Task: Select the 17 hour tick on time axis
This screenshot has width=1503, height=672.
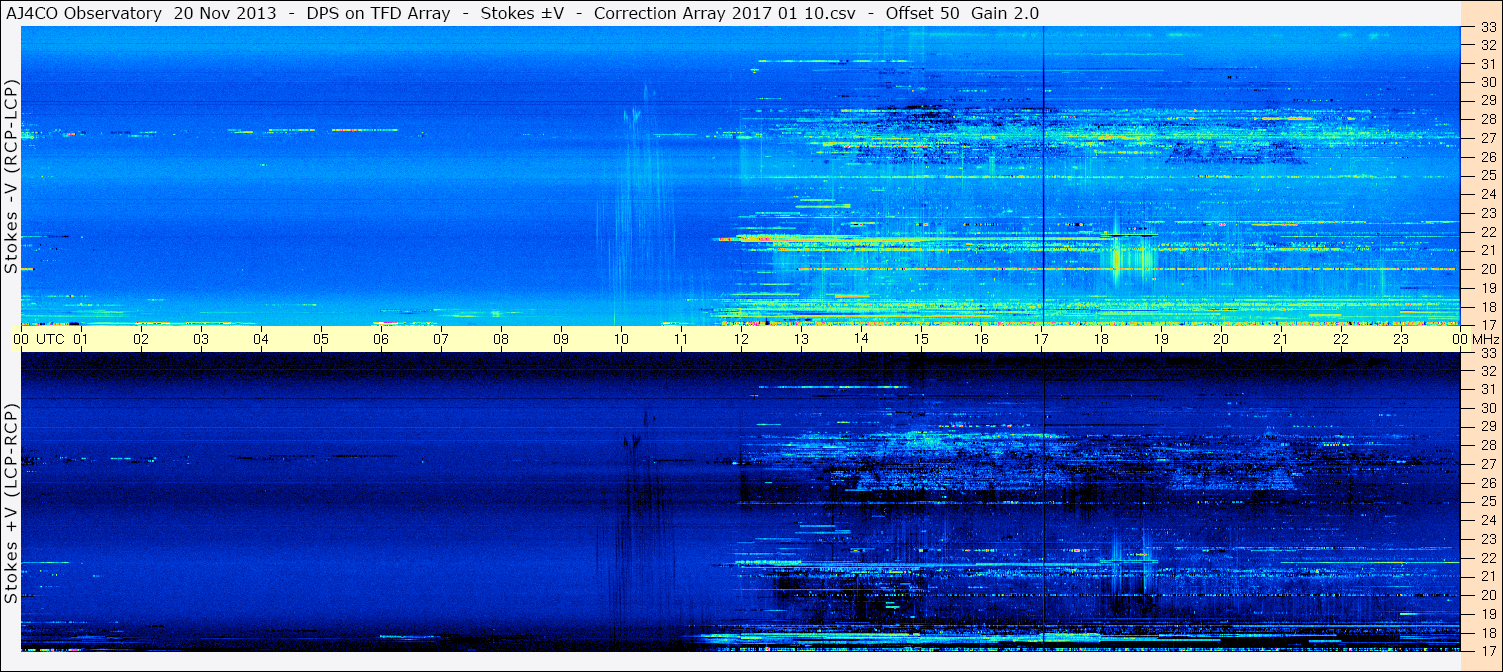Action: click(1041, 339)
